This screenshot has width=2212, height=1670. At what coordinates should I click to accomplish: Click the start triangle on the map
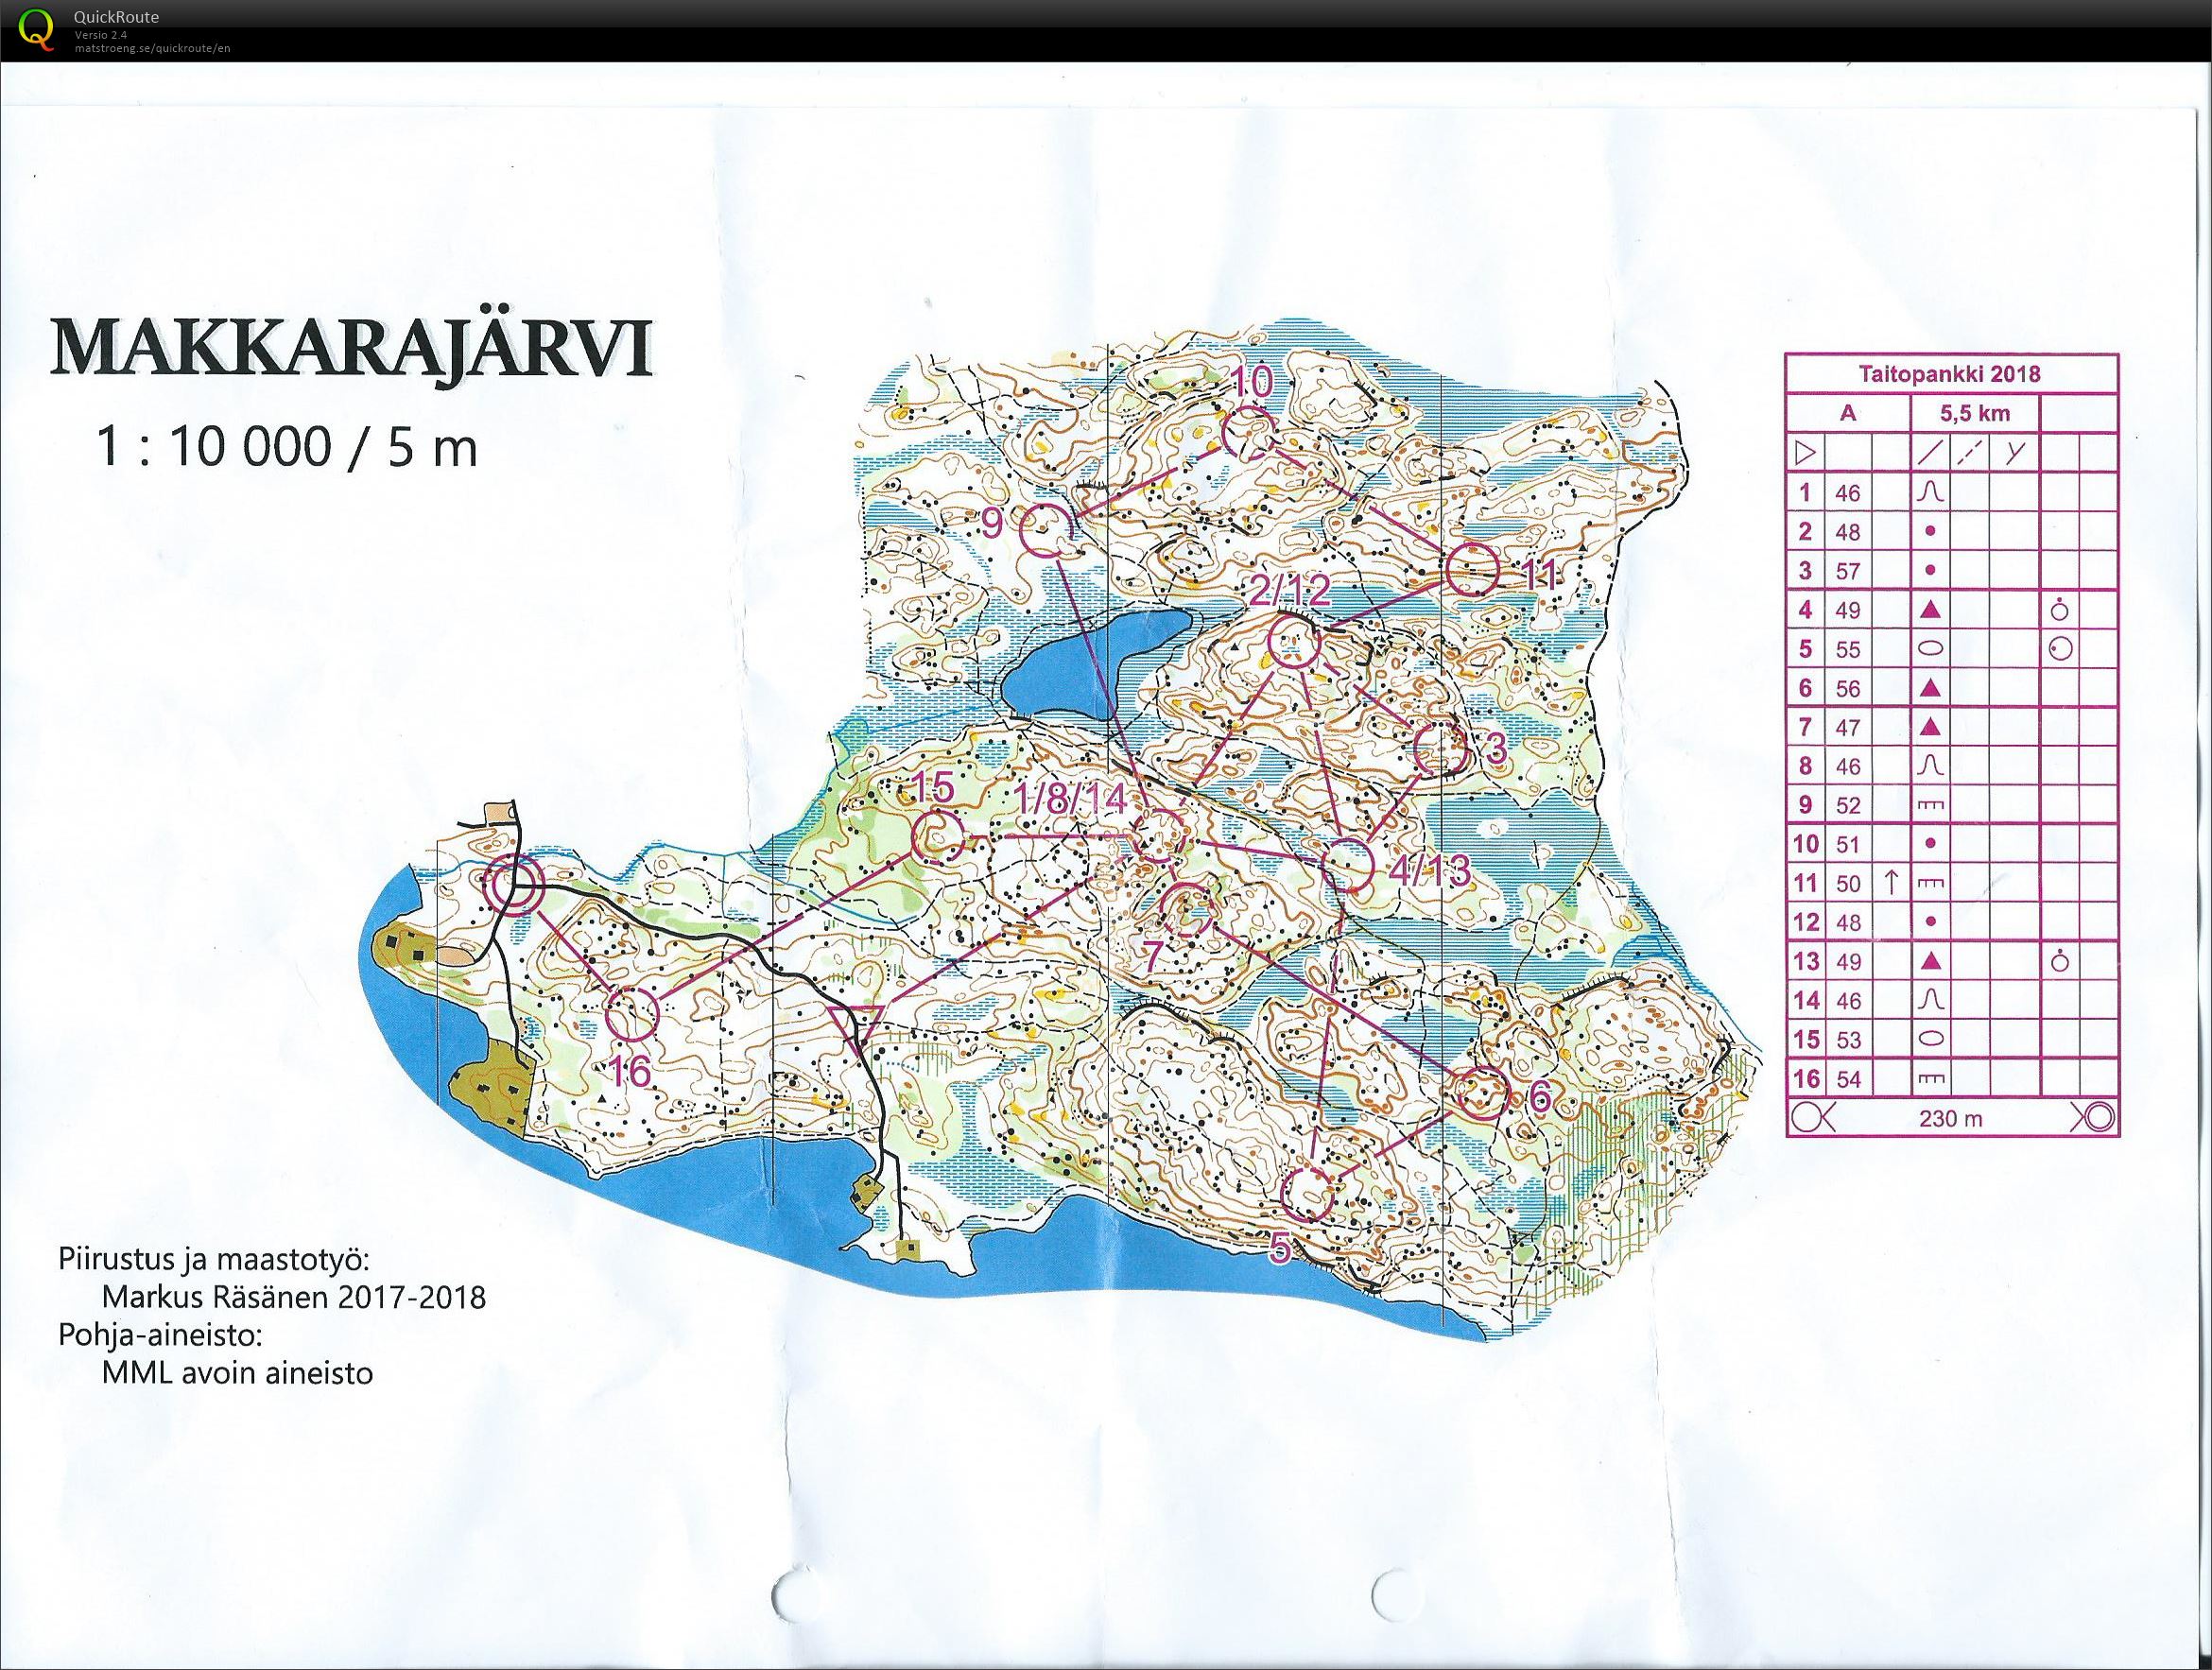point(855,1023)
